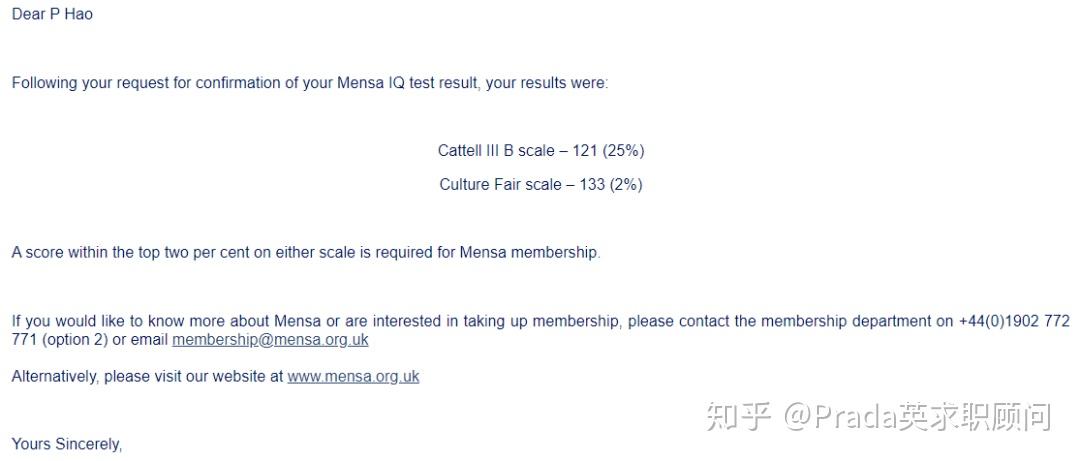The height and width of the screenshot is (461, 1080).
Task: Click the Culture Fair score 133
Action: tap(592, 185)
